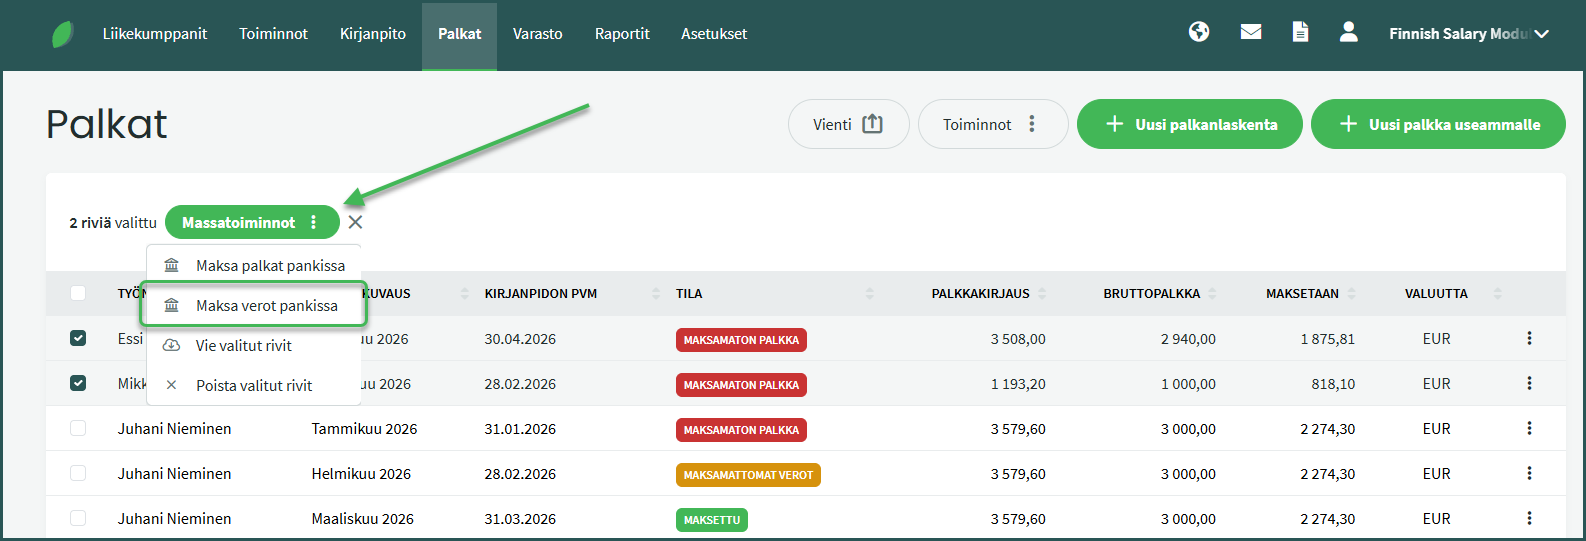Open the envelope messages icon
The image size is (1586, 541).
[1250, 32]
